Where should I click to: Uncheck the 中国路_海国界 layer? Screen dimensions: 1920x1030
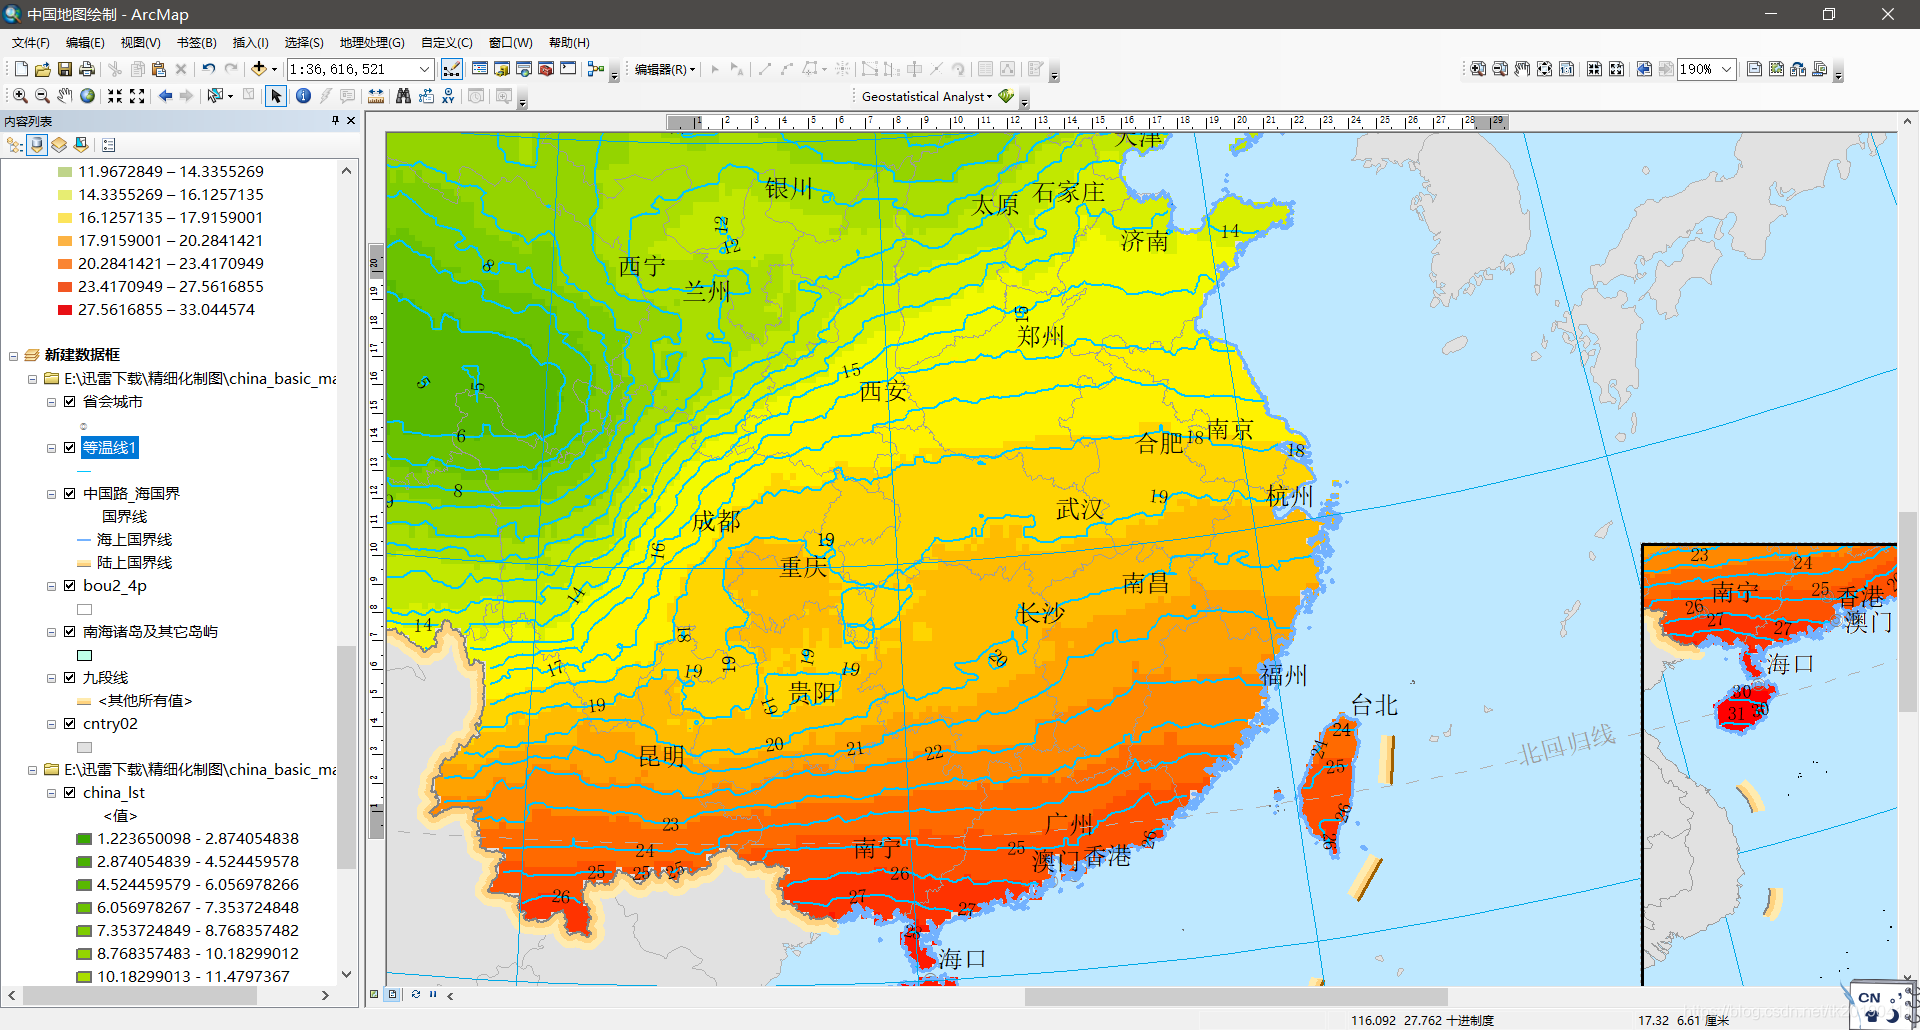[70, 494]
